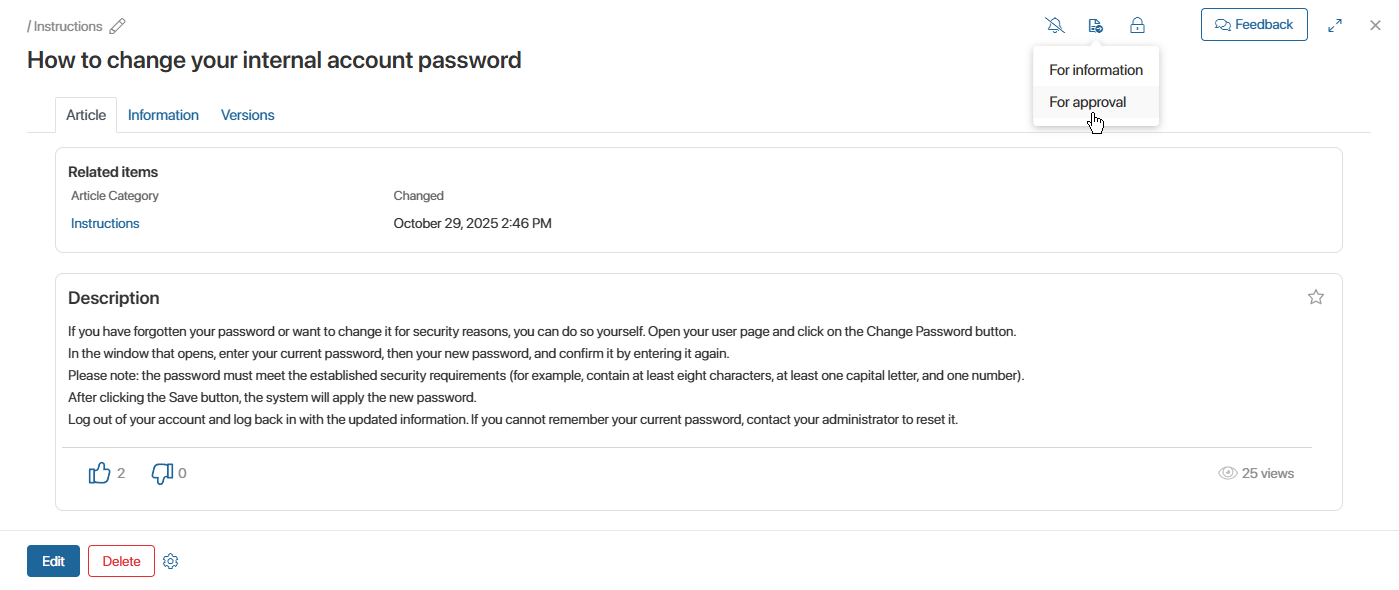Toggle the notification bell icon
The height and width of the screenshot is (590, 1399).
pos(1054,26)
